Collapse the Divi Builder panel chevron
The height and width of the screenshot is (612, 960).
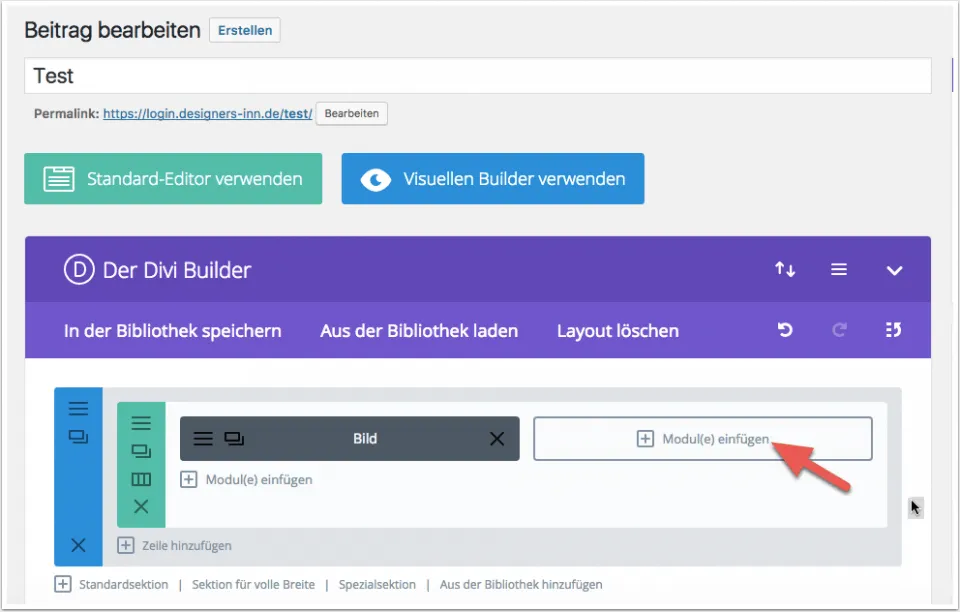coord(894,270)
